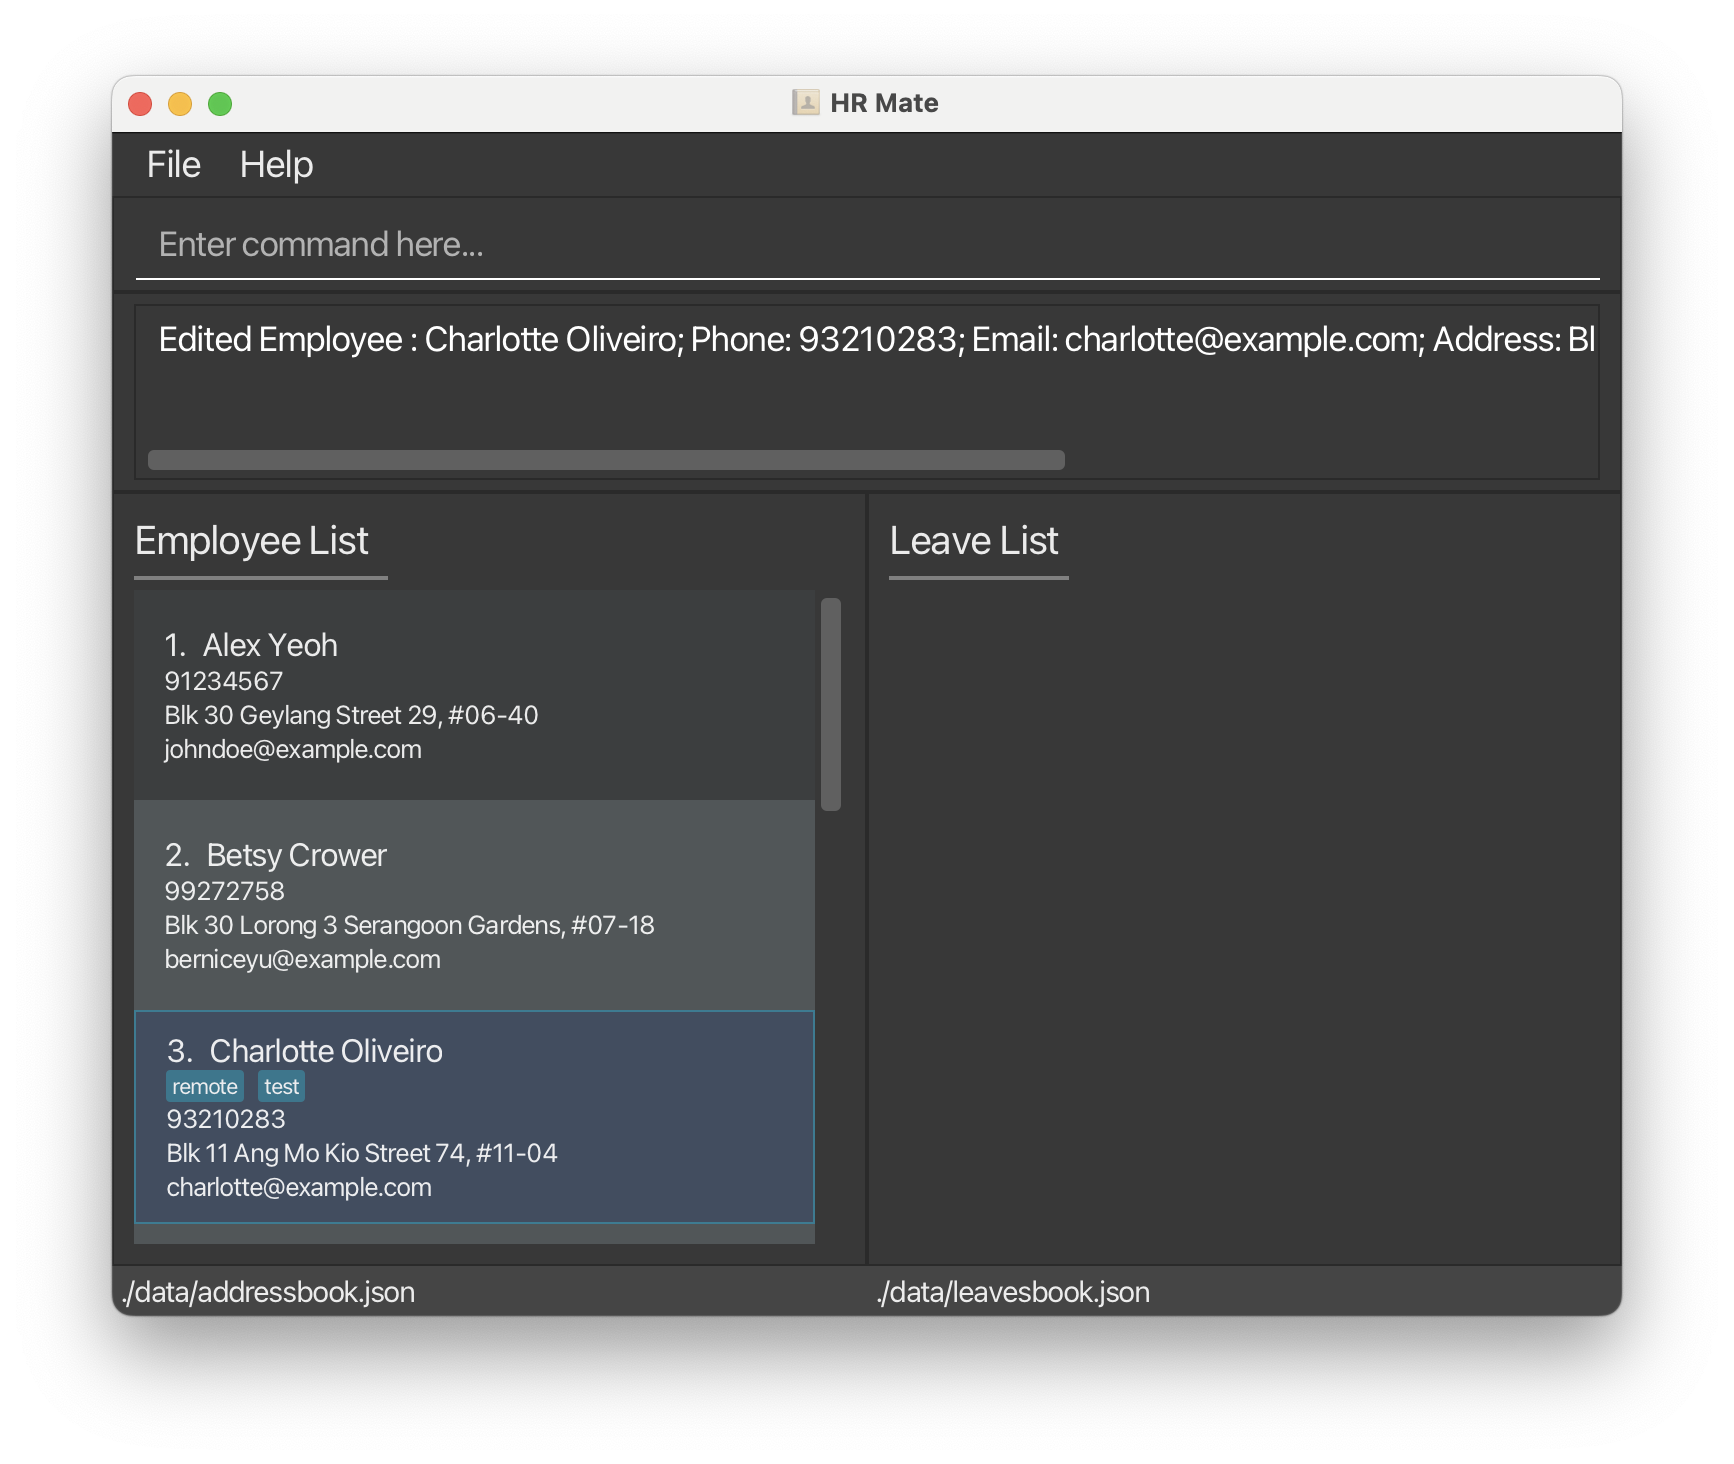Select the Betsy Crower employee name
The image size is (1734, 1464).
coord(296,855)
